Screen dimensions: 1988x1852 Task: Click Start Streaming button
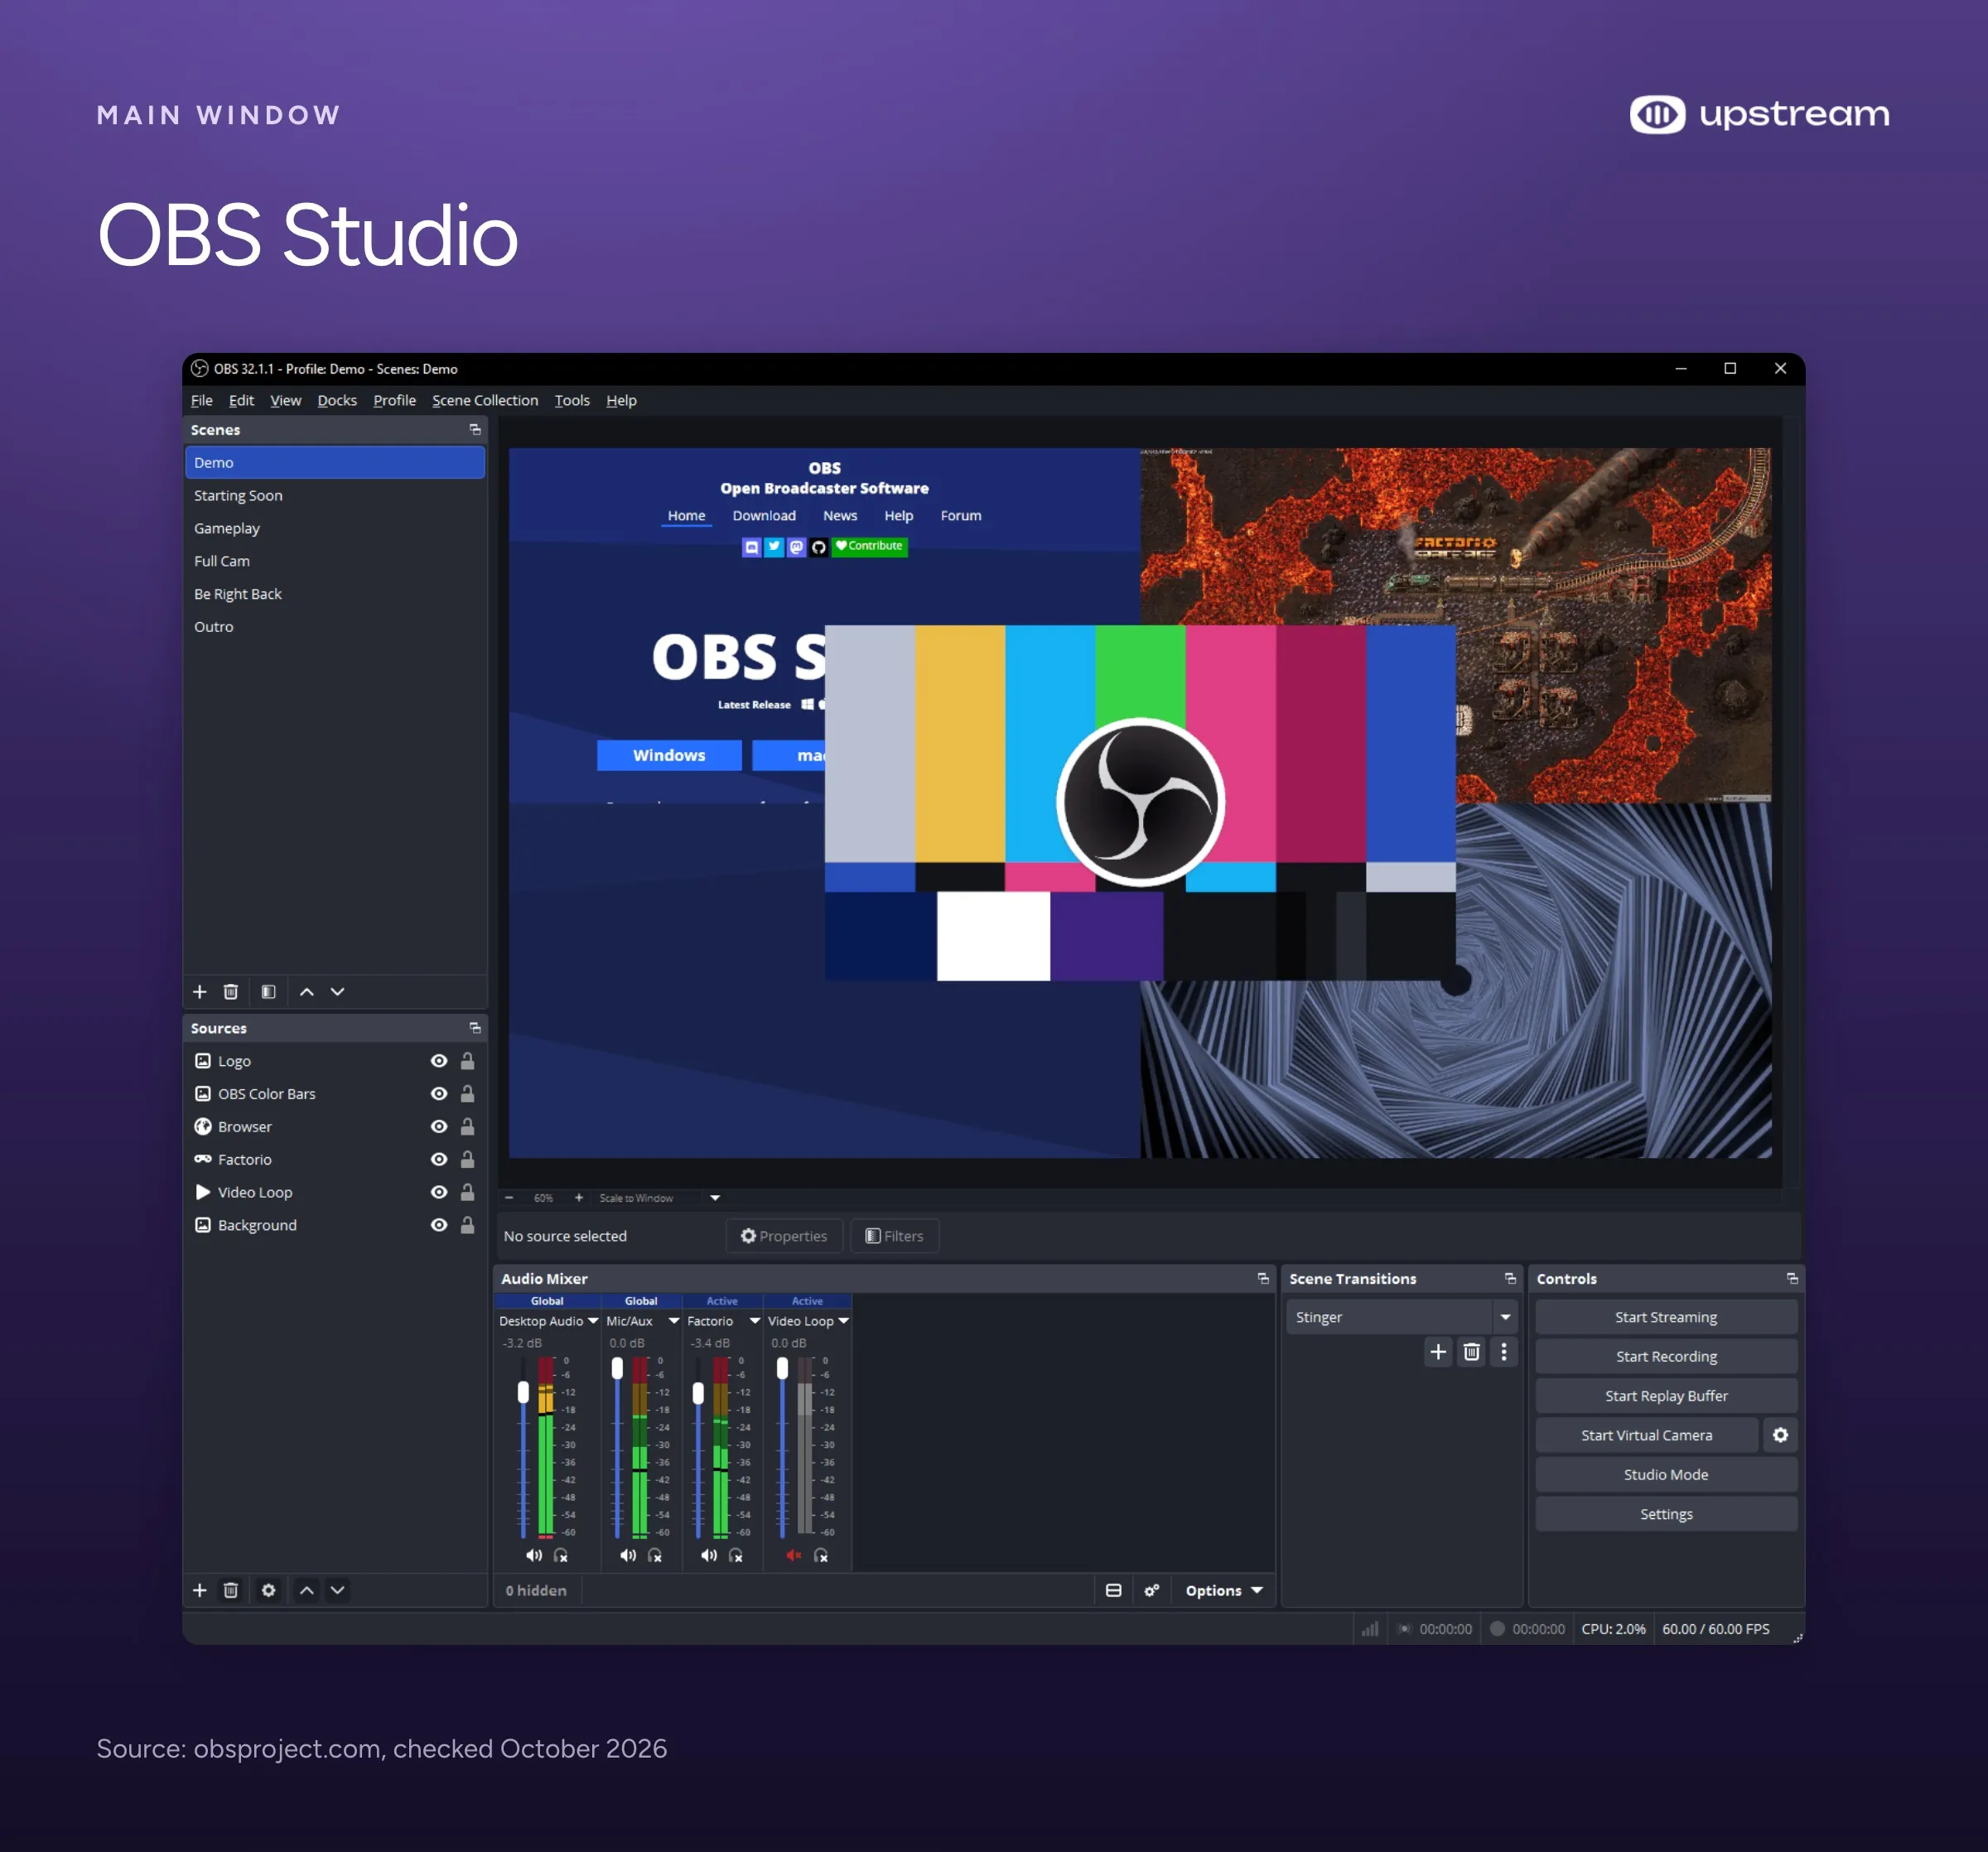pos(1666,1317)
